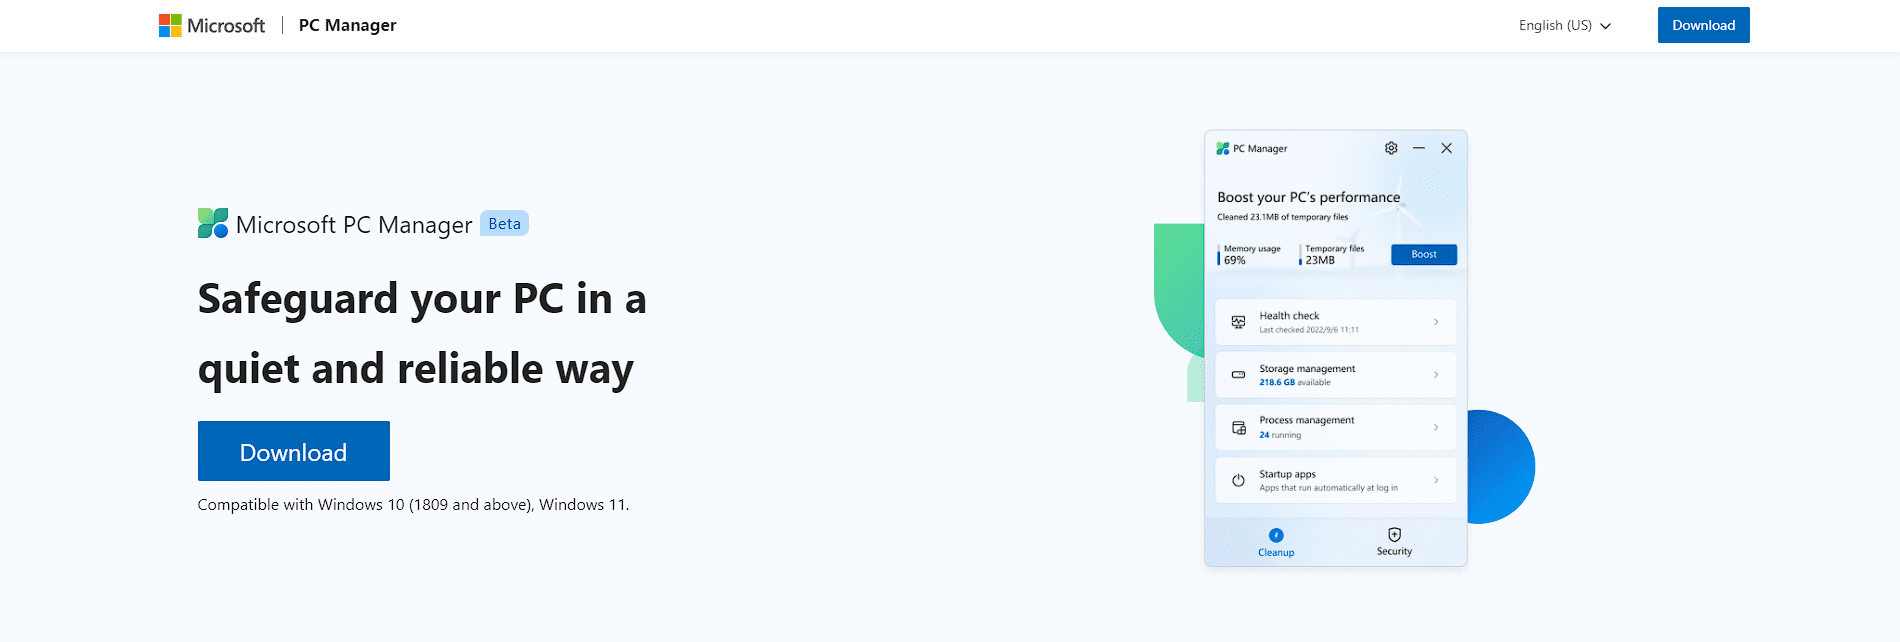The width and height of the screenshot is (1900, 642).
Task: Switch to the Cleanup tab
Action: pos(1276,543)
